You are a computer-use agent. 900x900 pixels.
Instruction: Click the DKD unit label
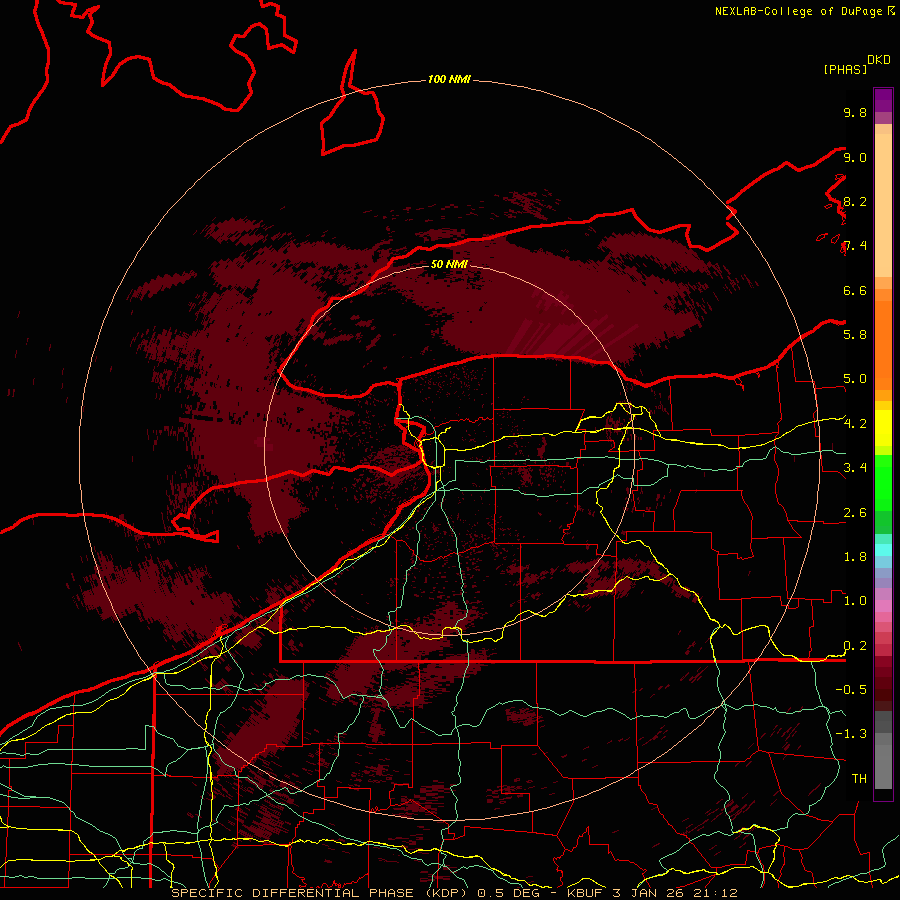pos(879,60)
